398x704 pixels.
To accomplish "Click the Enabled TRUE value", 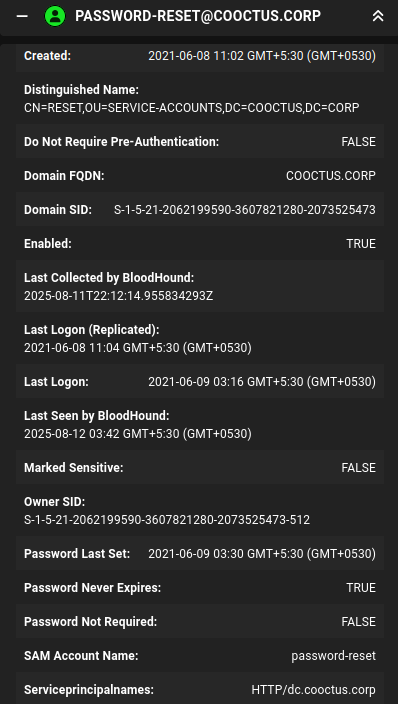I will click(361, 244).
